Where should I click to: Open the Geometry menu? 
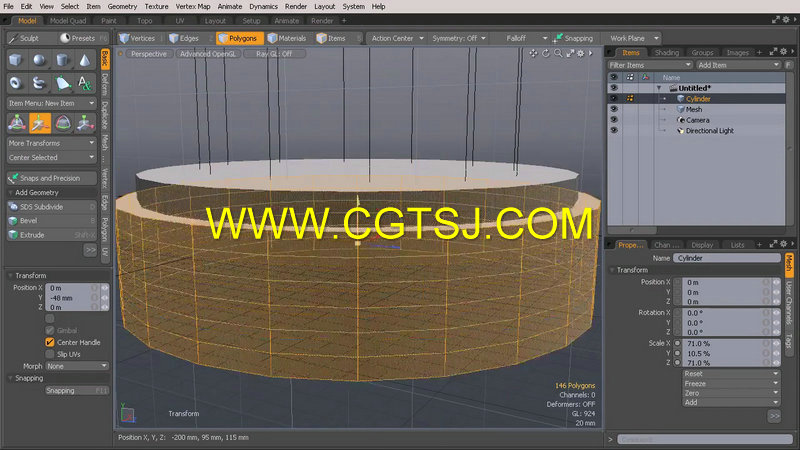(x=122, y=7)
